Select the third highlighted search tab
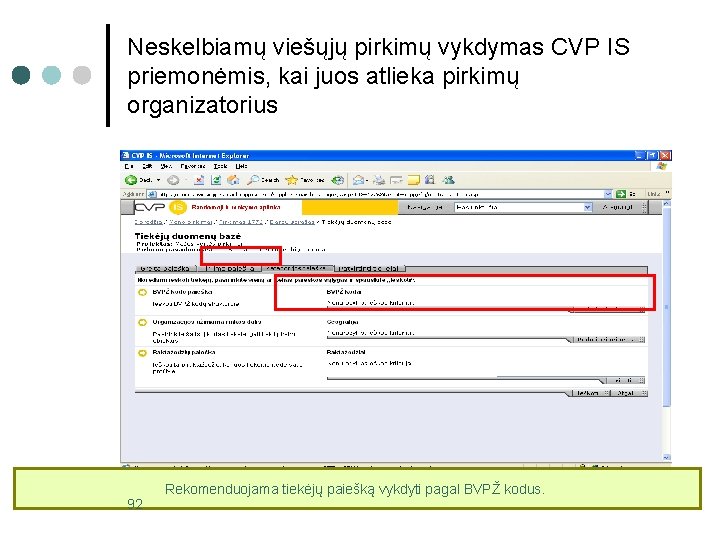The height and width of the screenshot is (540, 720). (x=297, y=268)
